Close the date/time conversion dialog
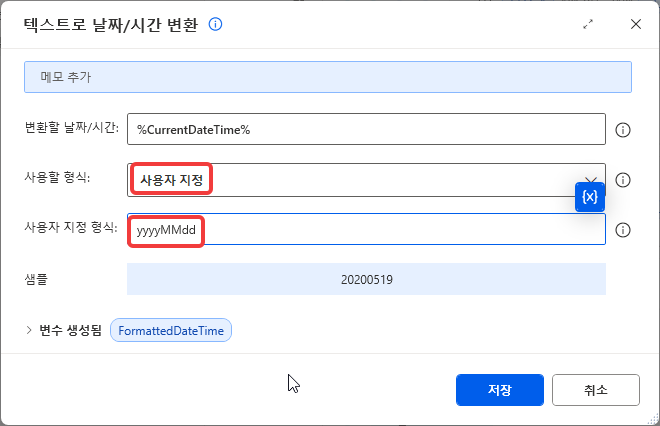The image size is (660, 426). pyautogui.click(x=636, y=24)
